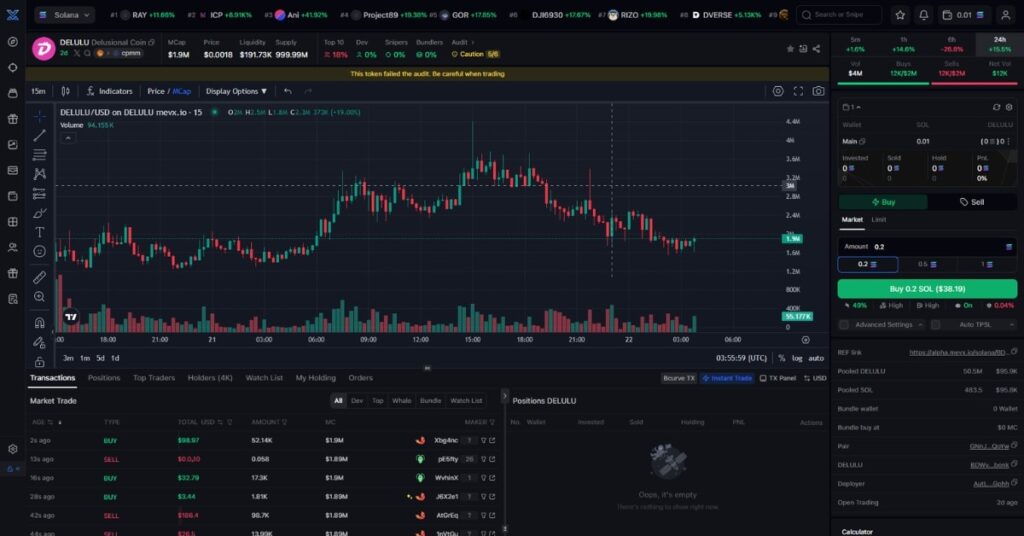Enter fullscreen chart mode
Screen dimensions: 1024x536
tap(798, 91)
